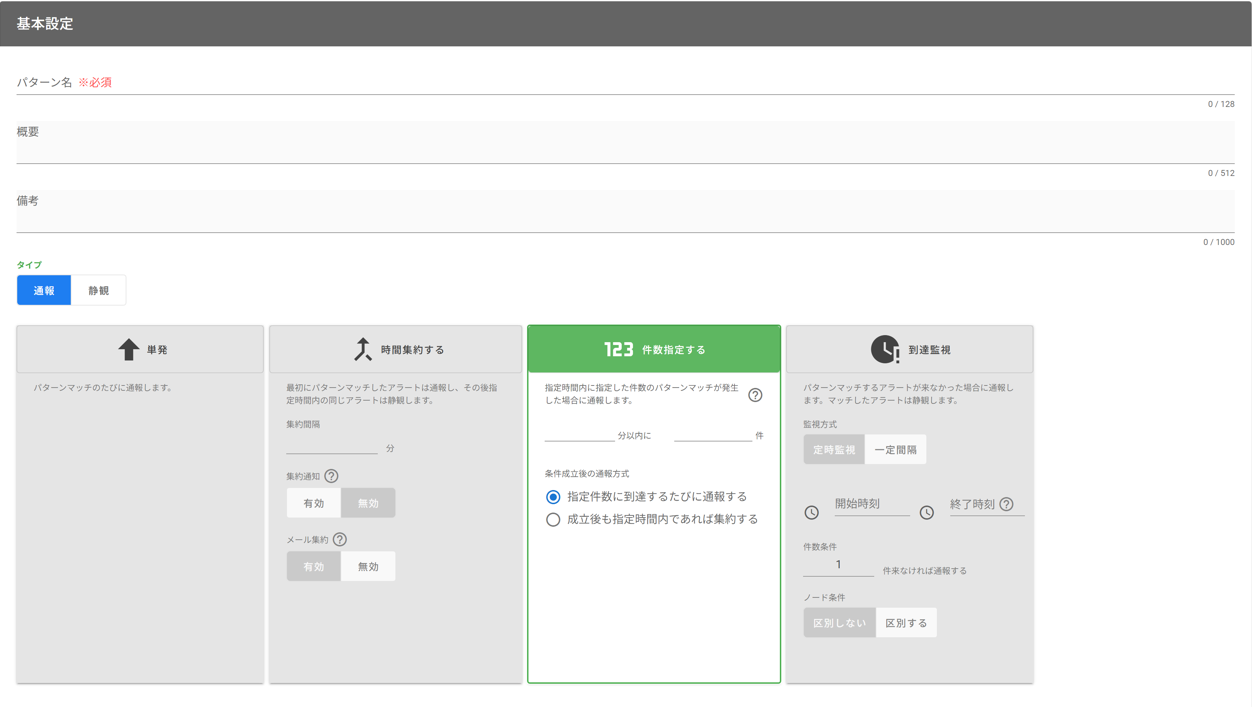Choose 一定間隔 monitoring method

pos(895,450)
